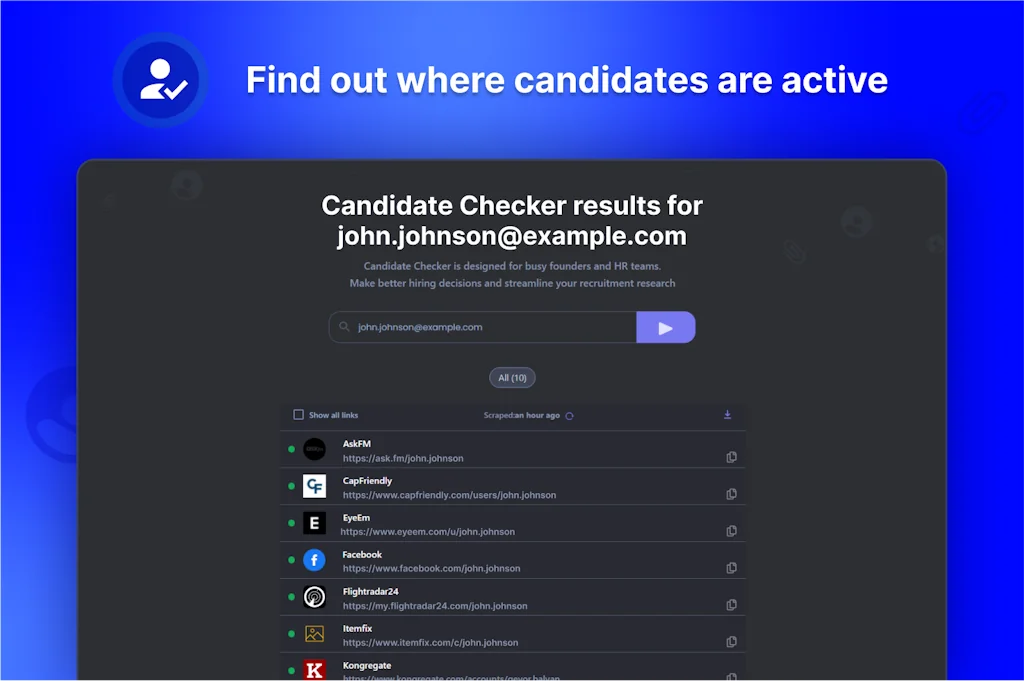The image size is (1024, 681).
Task: Click the green indicator next to Itemfix
Action: pos(293,633)
